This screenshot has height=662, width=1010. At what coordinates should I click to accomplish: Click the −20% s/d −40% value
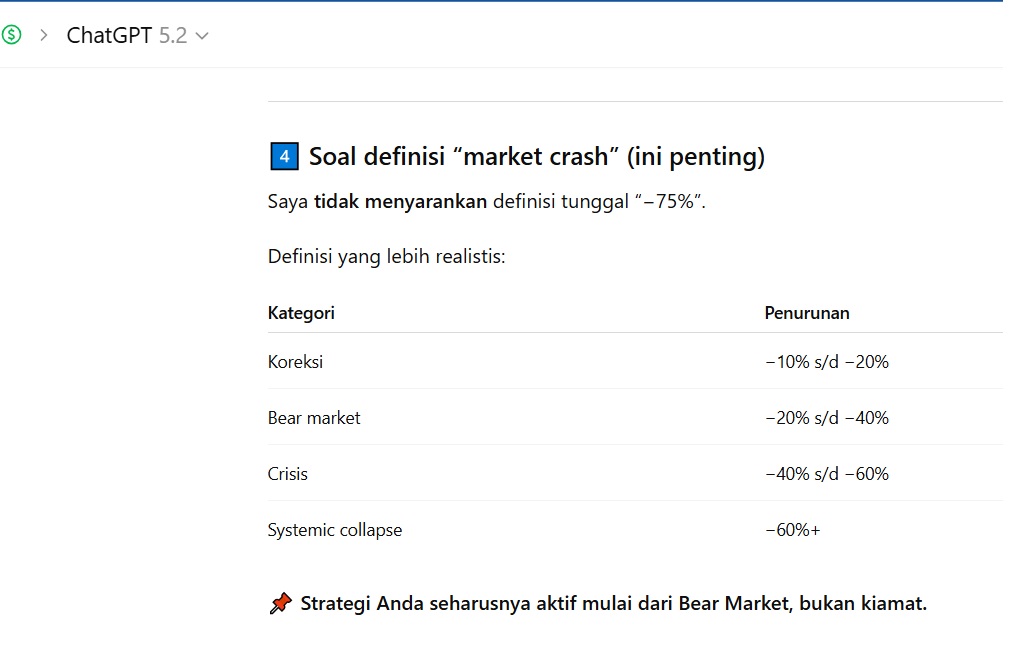point(826,418)
